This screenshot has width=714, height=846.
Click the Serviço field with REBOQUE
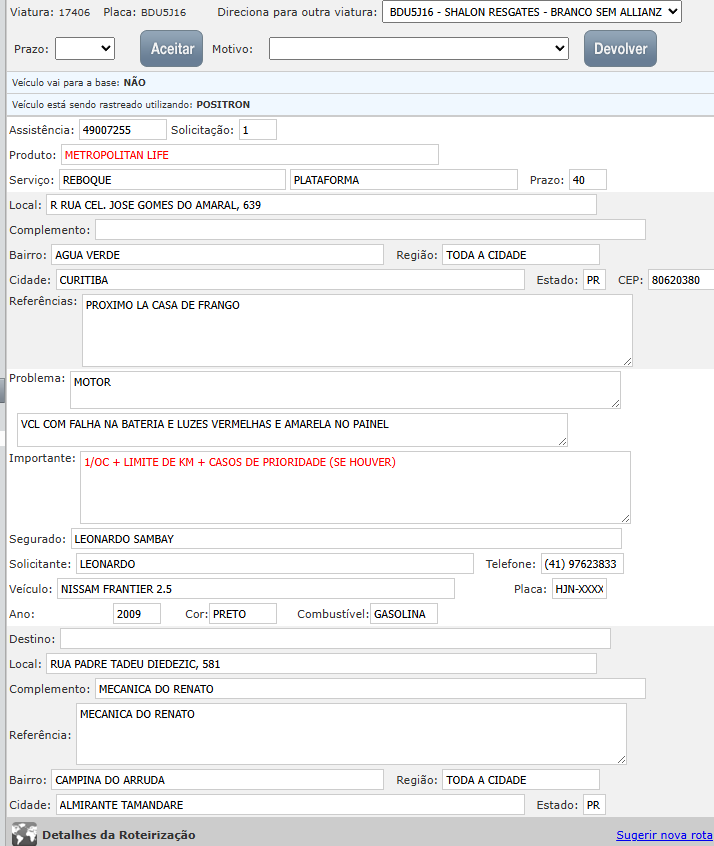click(x=172, y=180)
